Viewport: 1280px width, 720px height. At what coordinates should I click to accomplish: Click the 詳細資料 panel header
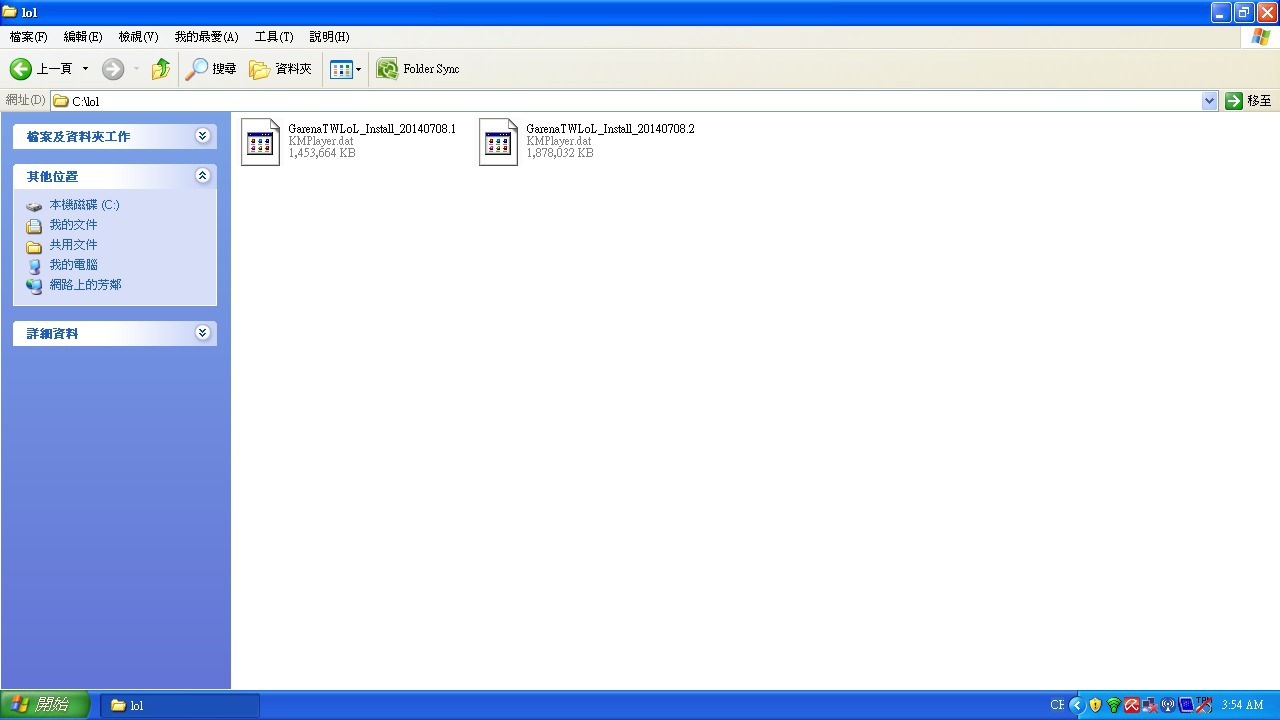(x=115, y=333)
